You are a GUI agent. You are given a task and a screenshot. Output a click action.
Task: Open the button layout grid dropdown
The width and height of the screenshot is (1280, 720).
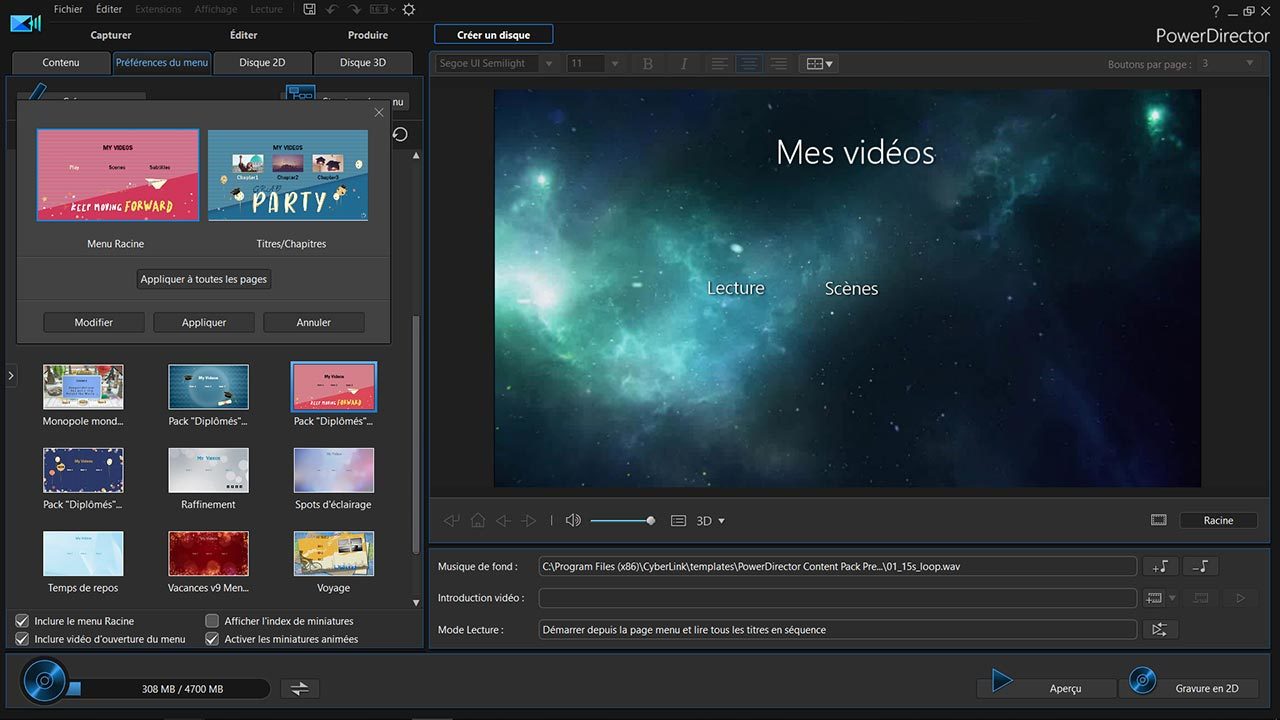coord(820,63)
